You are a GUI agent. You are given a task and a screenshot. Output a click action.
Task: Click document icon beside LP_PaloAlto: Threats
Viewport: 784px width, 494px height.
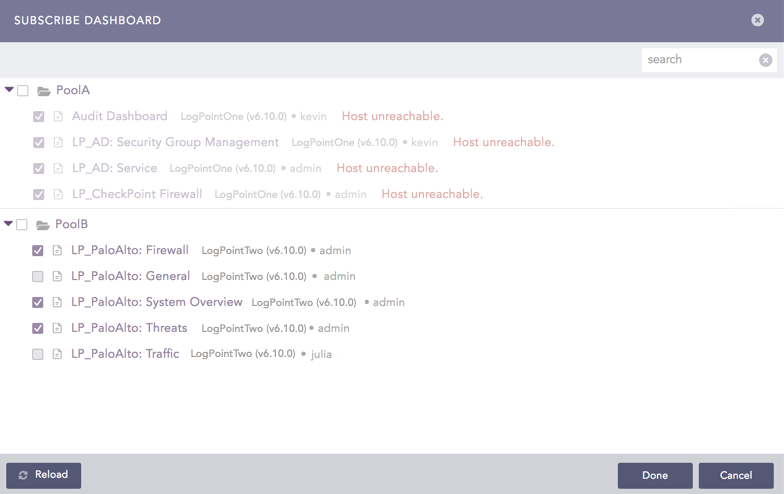coord(58,328)
